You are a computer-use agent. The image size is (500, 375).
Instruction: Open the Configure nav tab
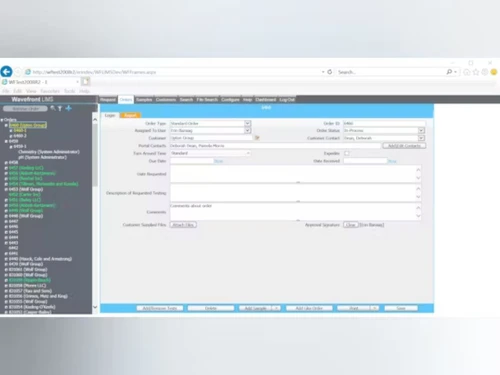[230, 100]
